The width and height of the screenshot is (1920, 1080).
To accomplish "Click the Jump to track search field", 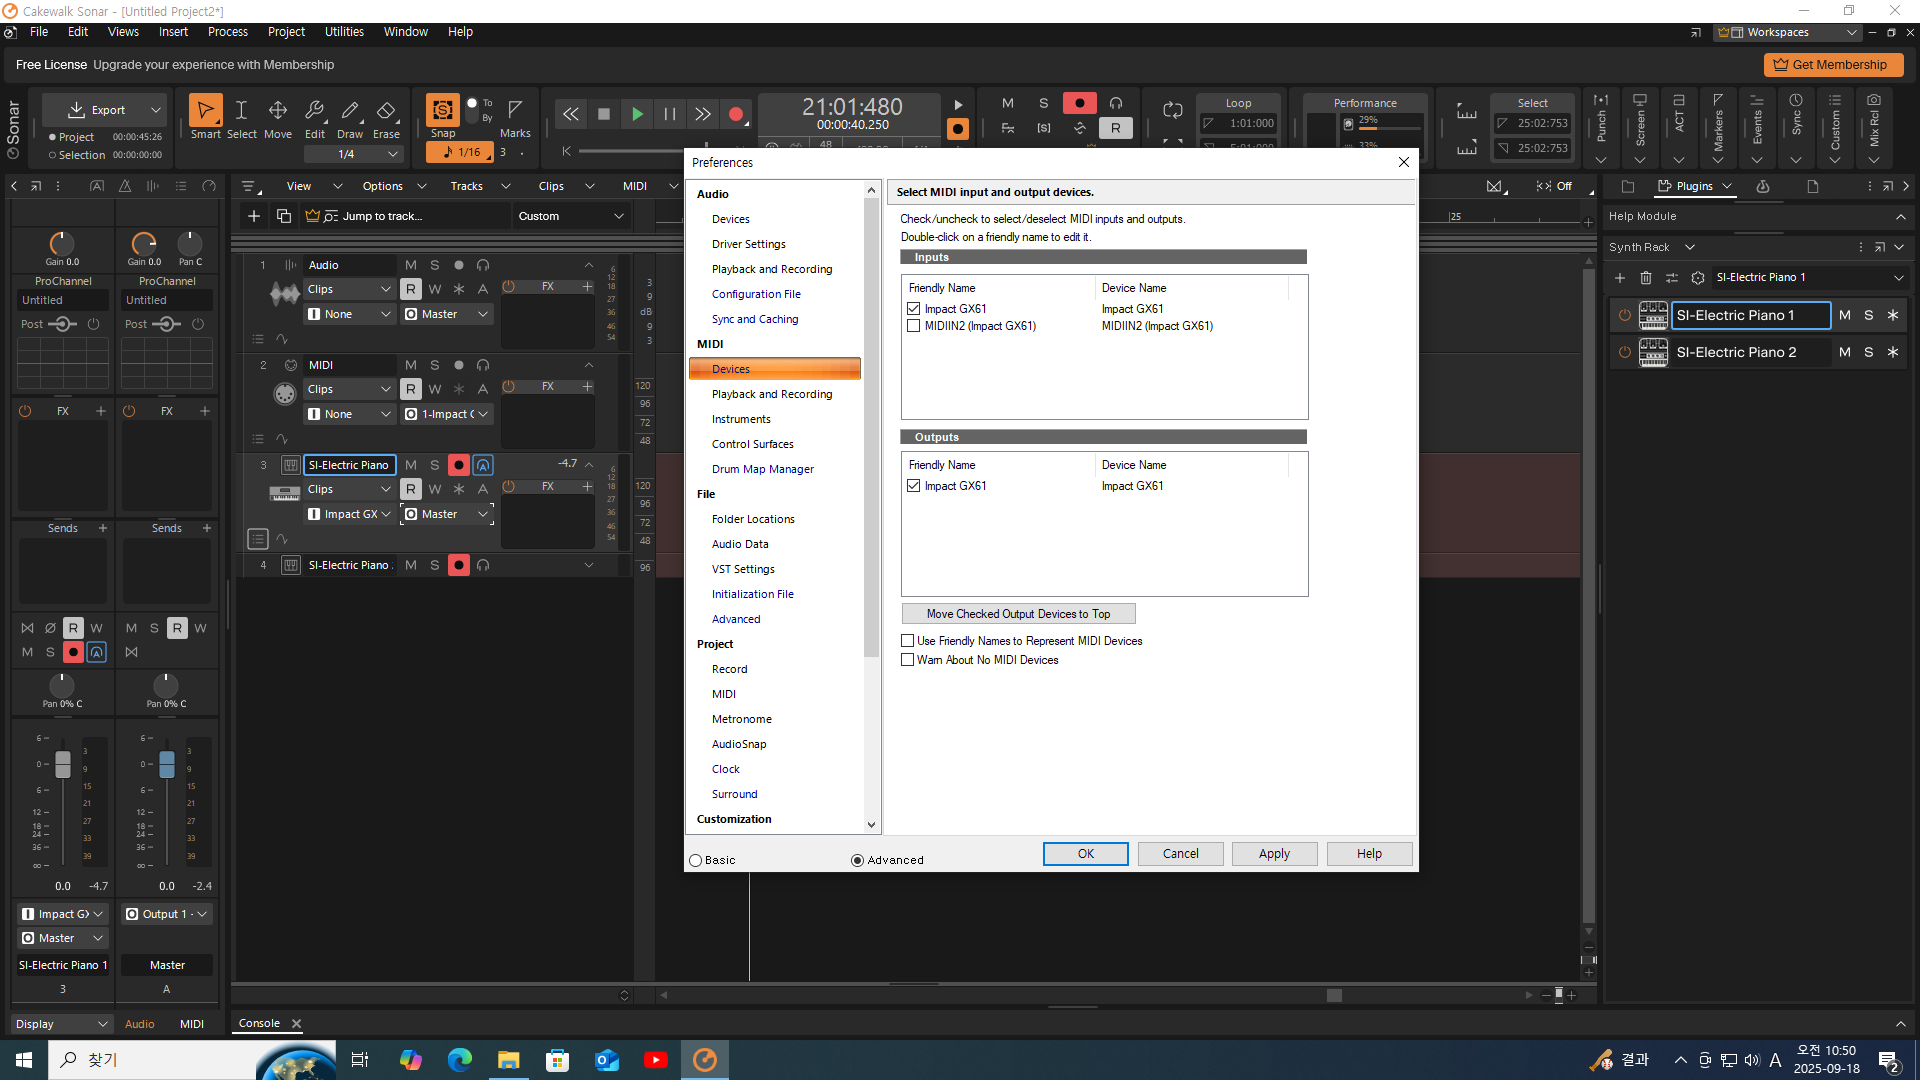I will pos(405,216).
